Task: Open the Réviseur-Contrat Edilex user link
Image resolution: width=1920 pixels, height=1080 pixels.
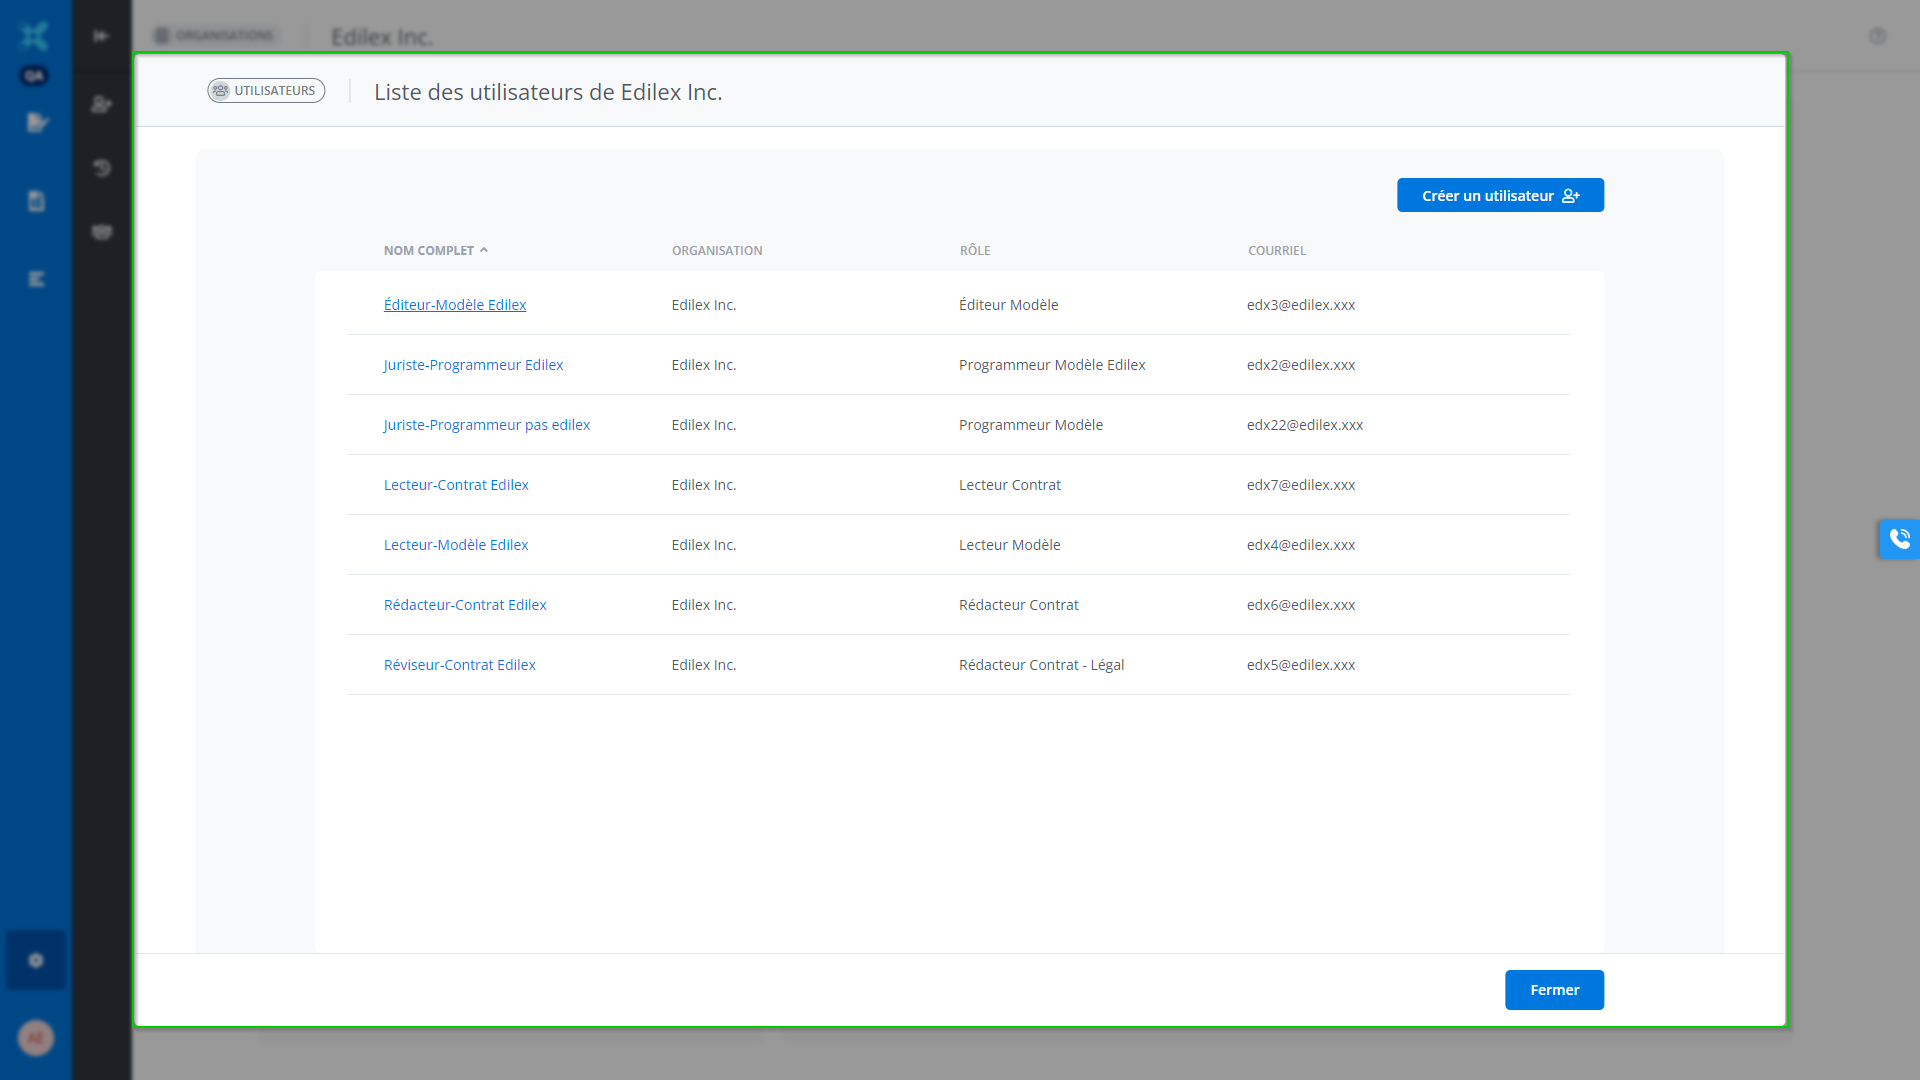Action: 459,665
